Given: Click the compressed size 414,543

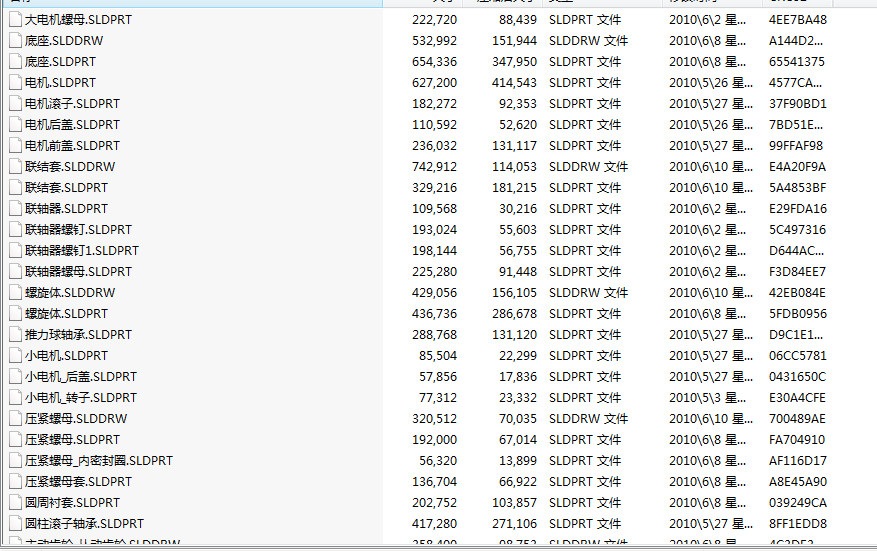Looking at the screenshot, I should [x=515, y=83].
